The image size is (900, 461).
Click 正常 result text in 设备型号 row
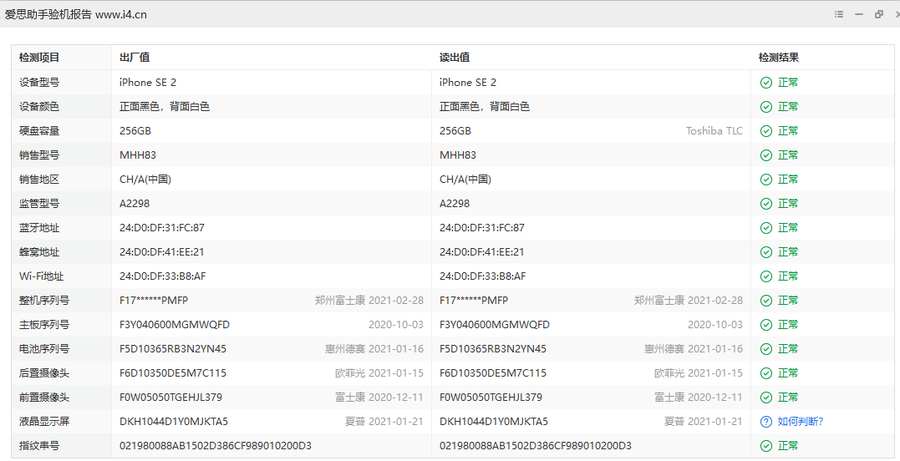click(788, 83)
